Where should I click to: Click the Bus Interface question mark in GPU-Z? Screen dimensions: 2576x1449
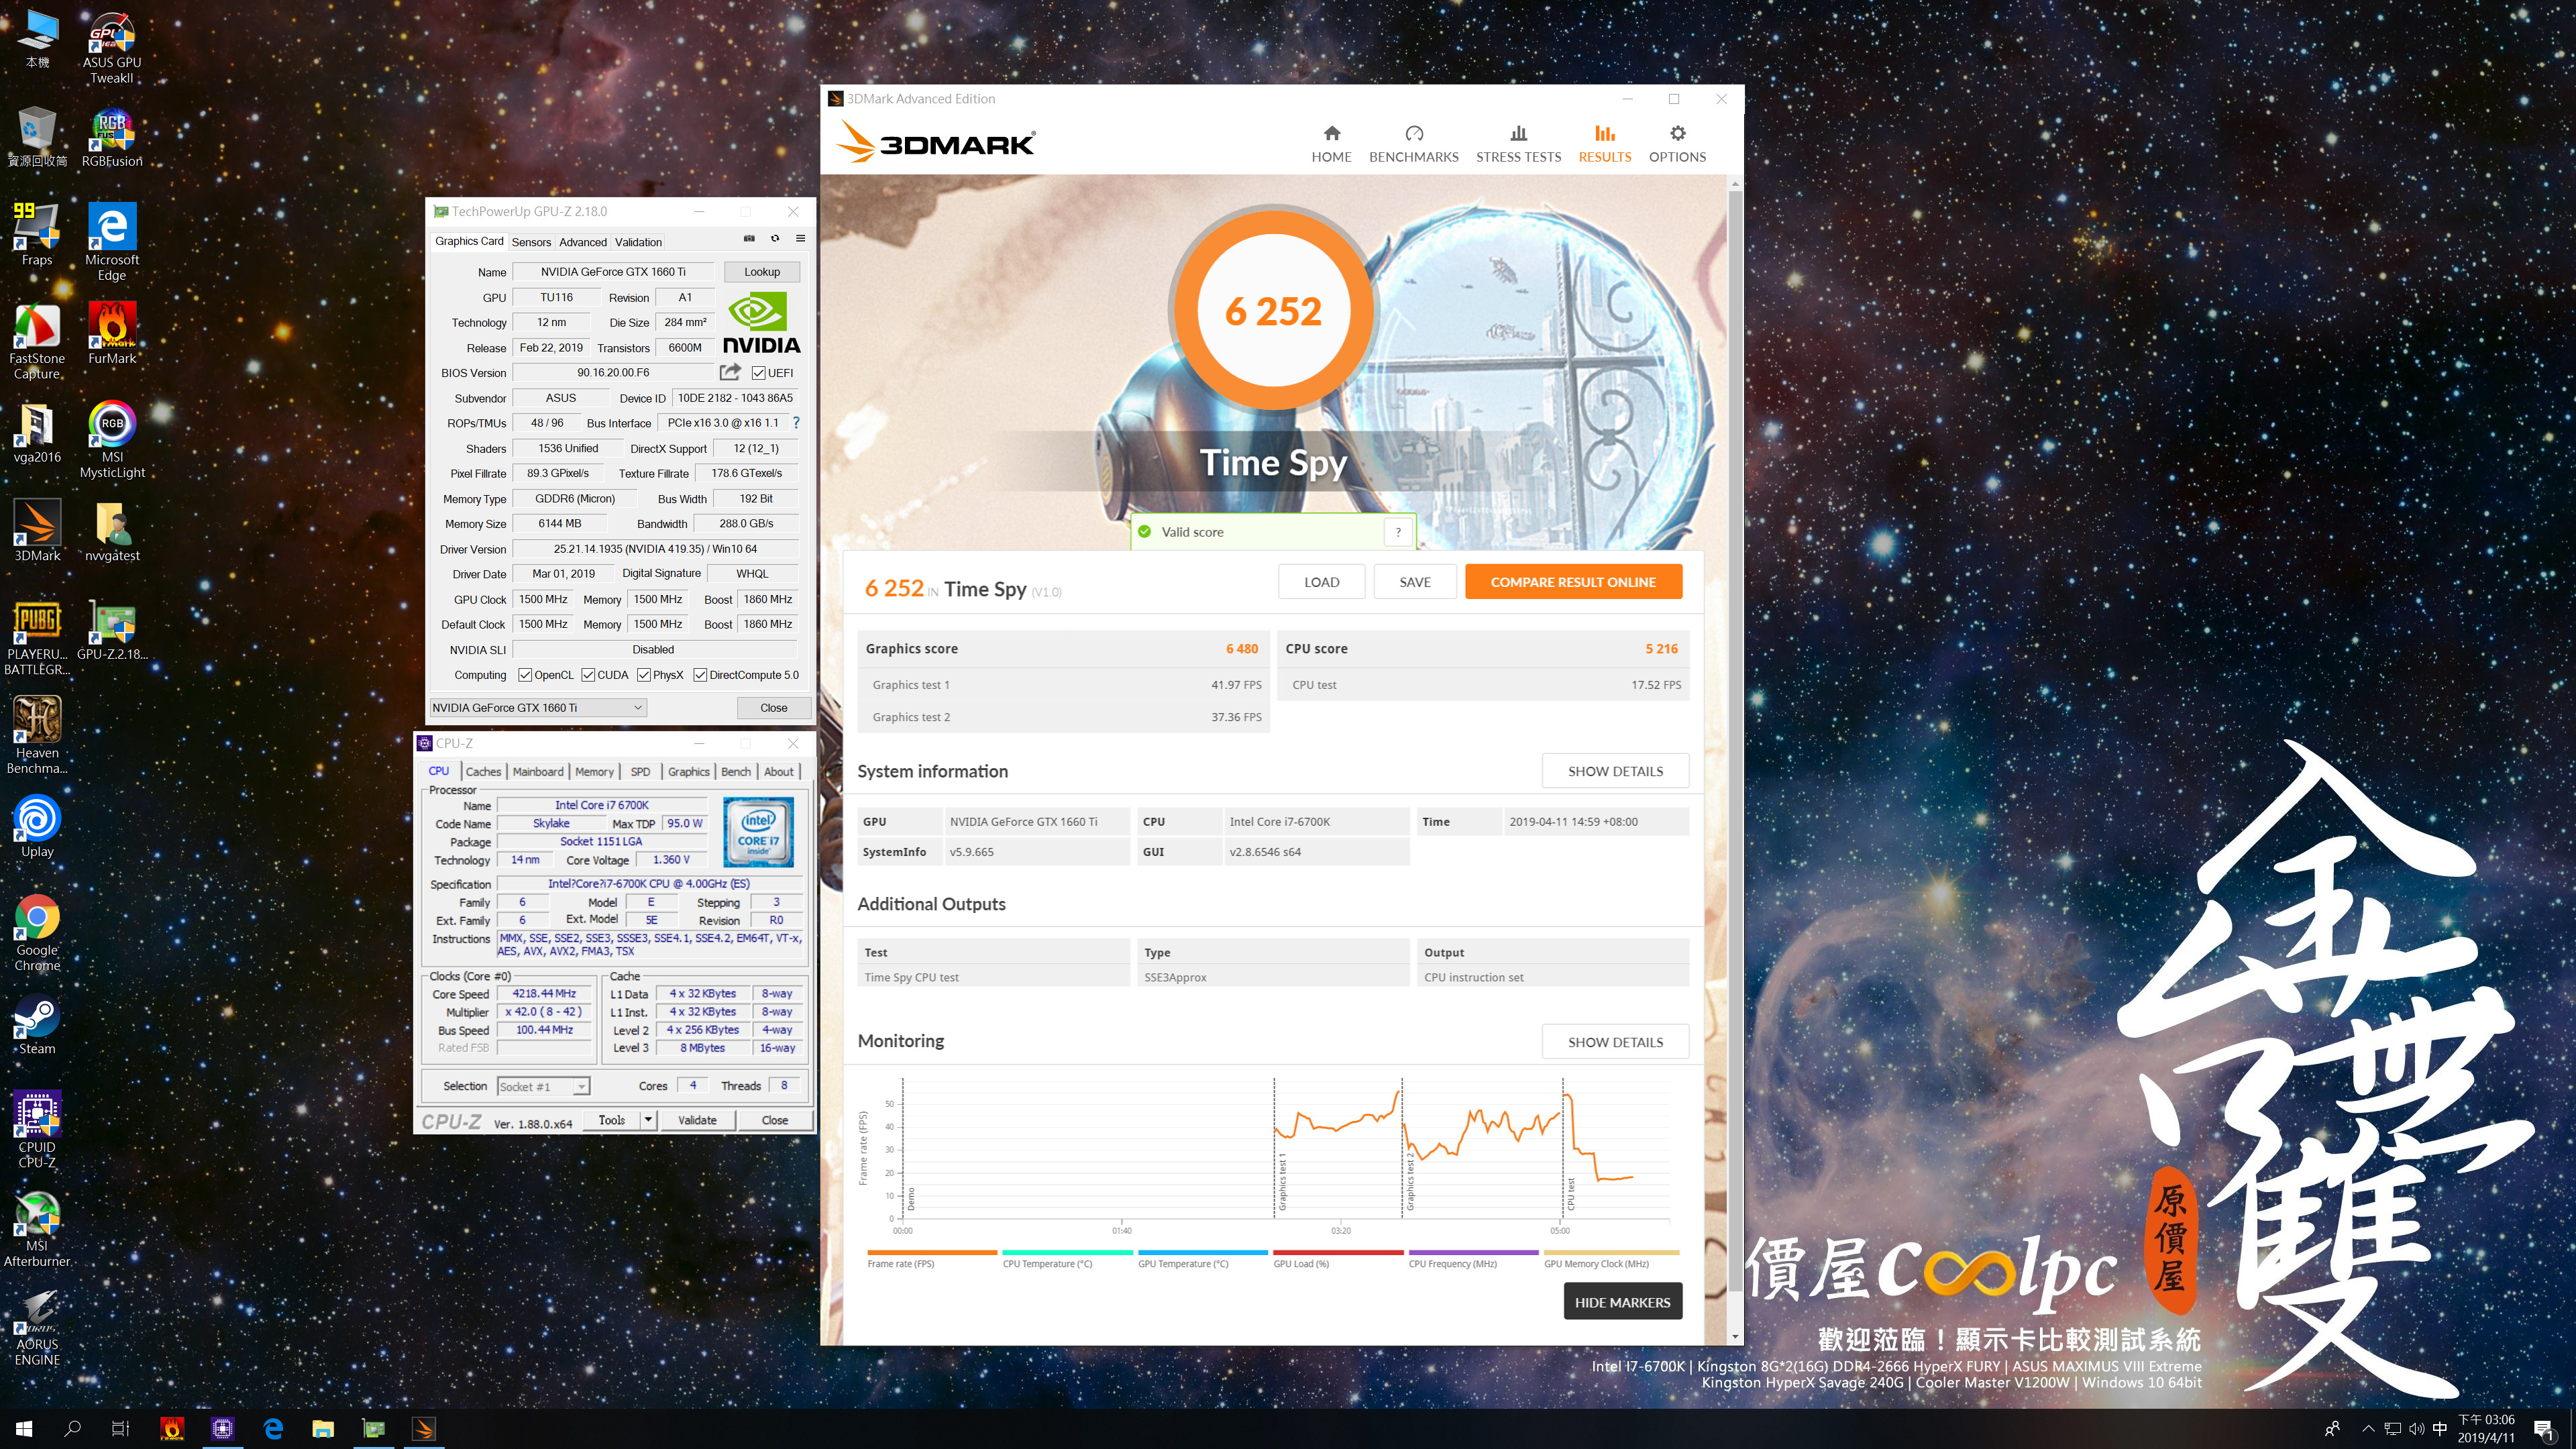click(796, 423)
